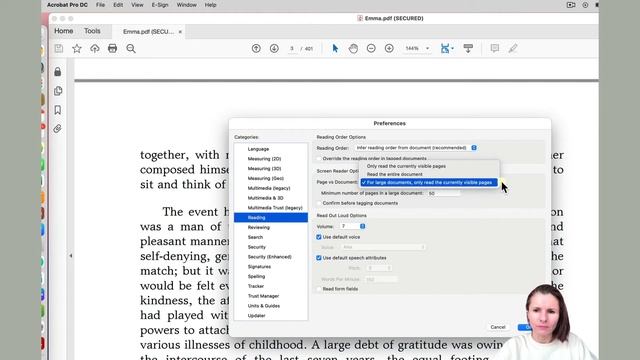Click the Save file icon in toolbar
Viewport: 640px width, 360px height.
59,49
